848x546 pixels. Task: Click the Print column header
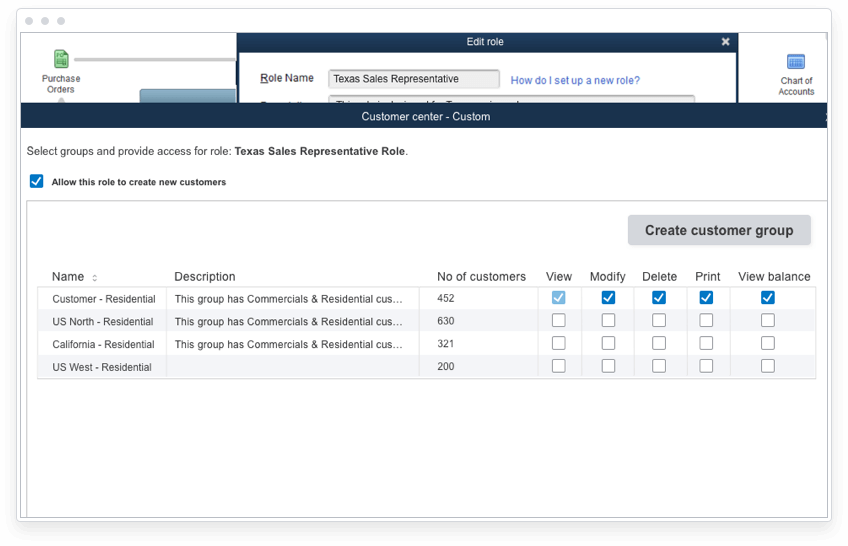707,277
